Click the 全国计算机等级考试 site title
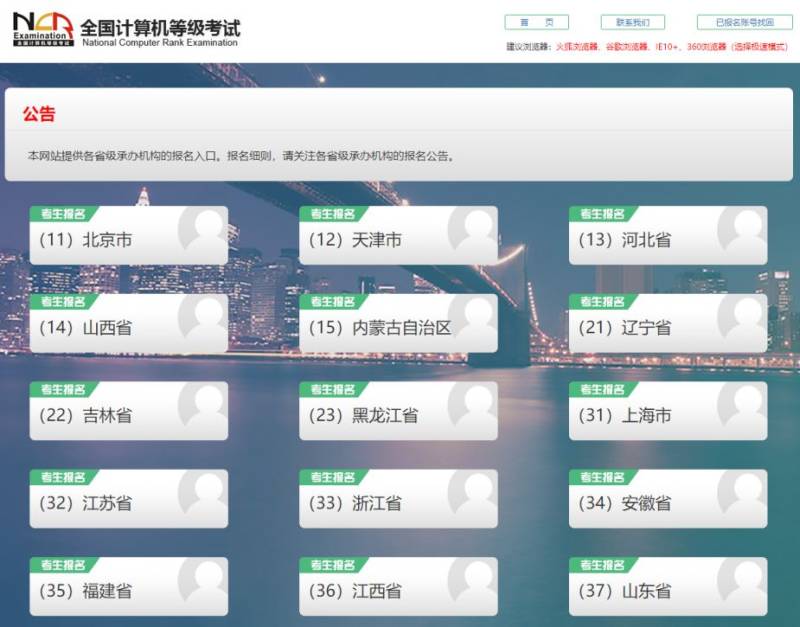Viewport: 800px width, 627px height. pos(160,28)
